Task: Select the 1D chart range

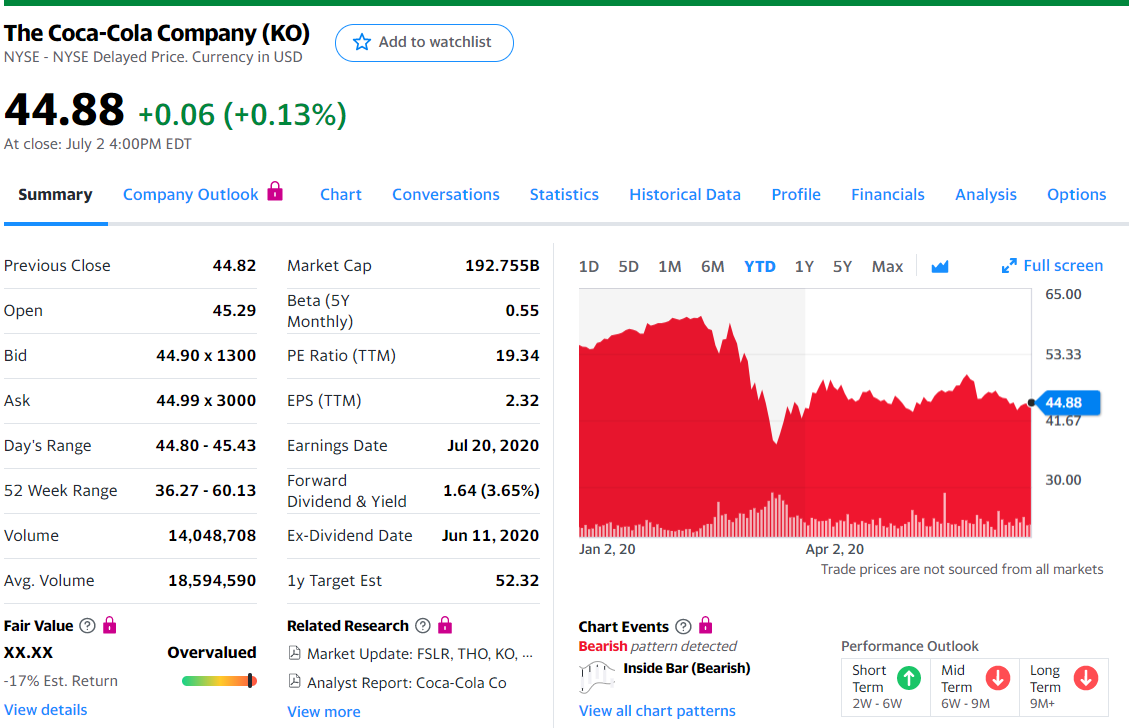Action: click(588, 266)
